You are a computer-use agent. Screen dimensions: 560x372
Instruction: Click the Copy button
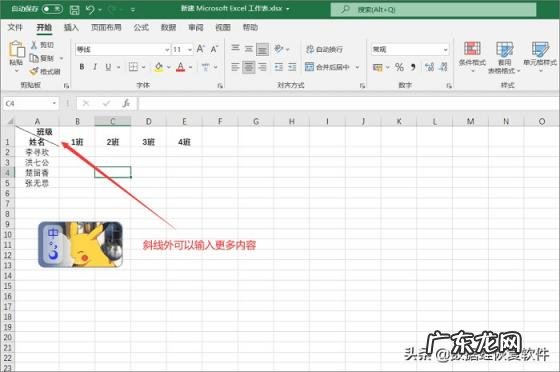tap(42, 58)
